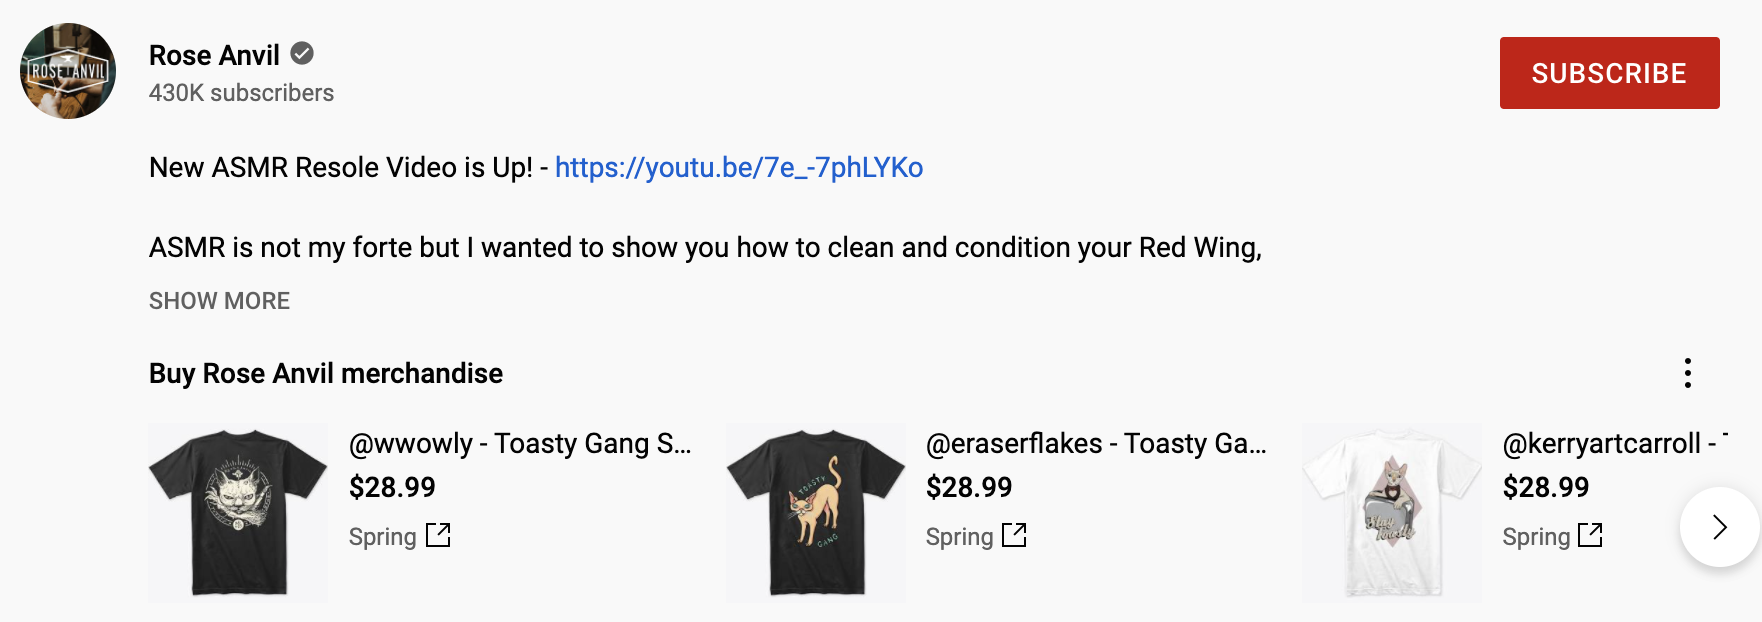Click the Spring external link icon under the @eraserflakes shirt
1762x622 pixels.
tap(1015, 536)
